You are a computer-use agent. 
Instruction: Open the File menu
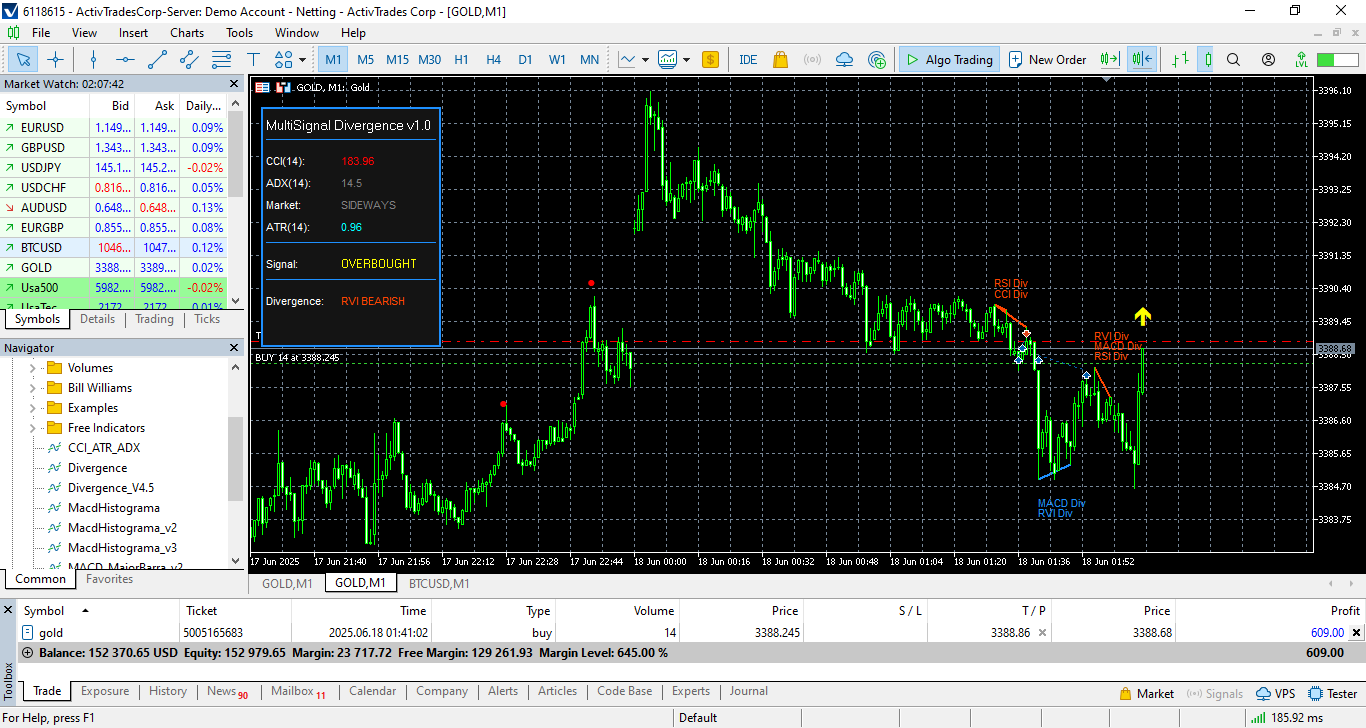point(41,32)
